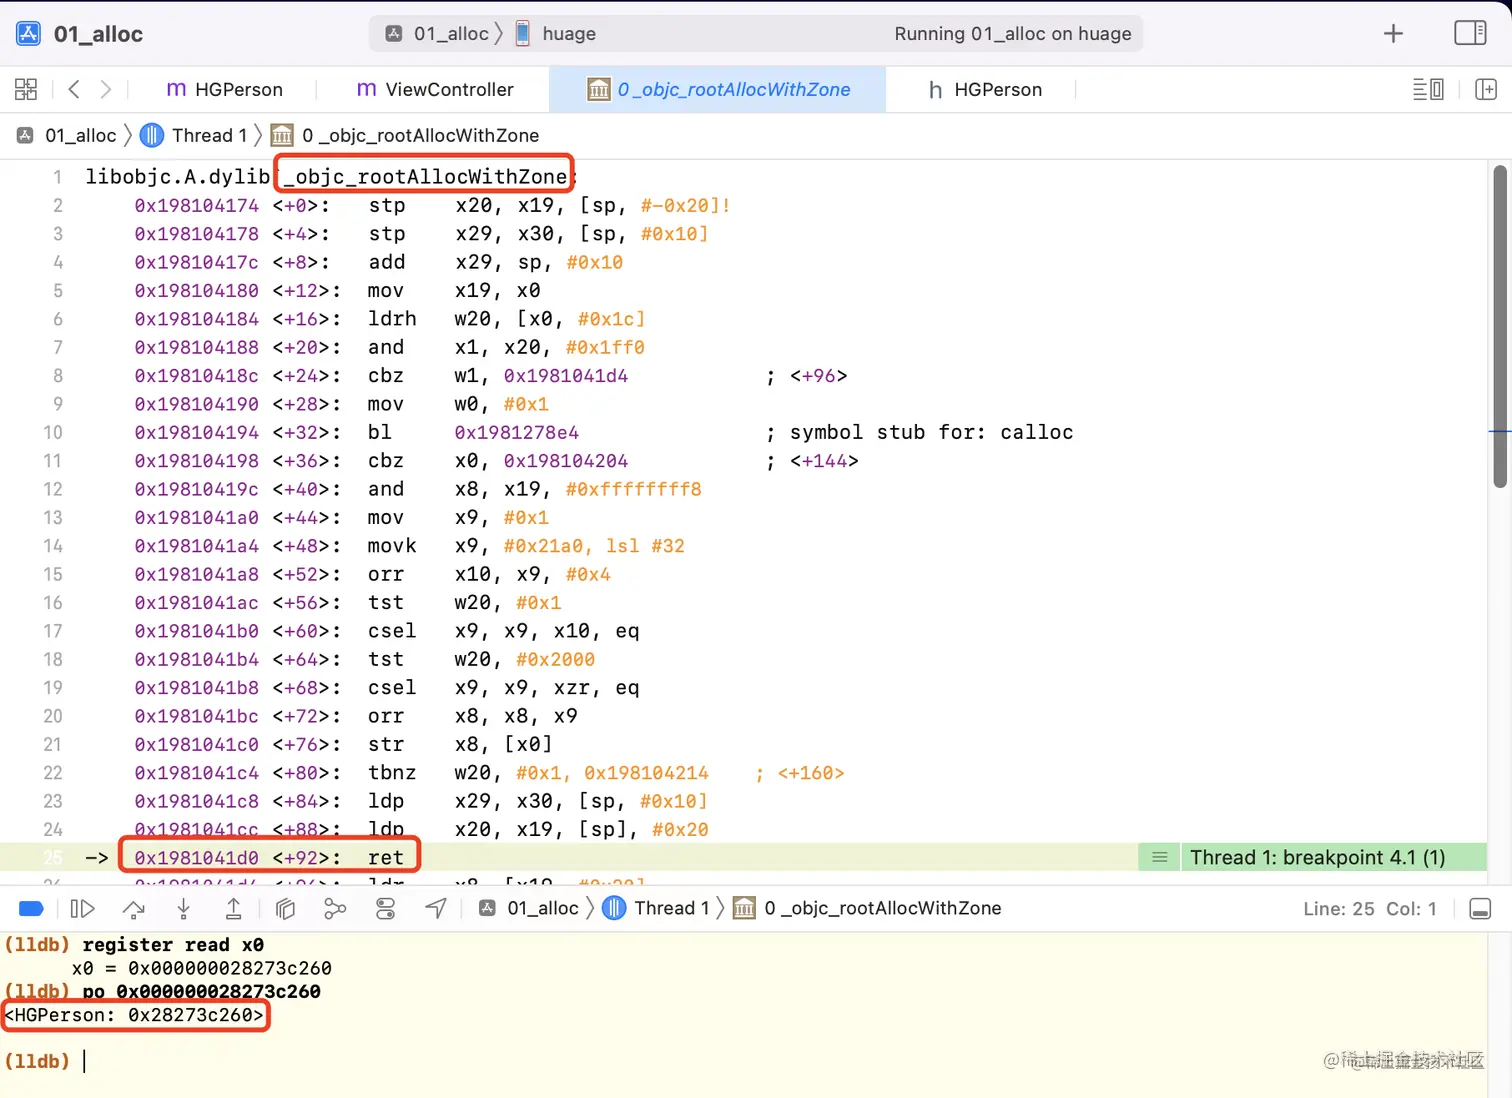
Task: Click the 'symbol stub for: calloc' comment
Action: [x=931, y=432]
